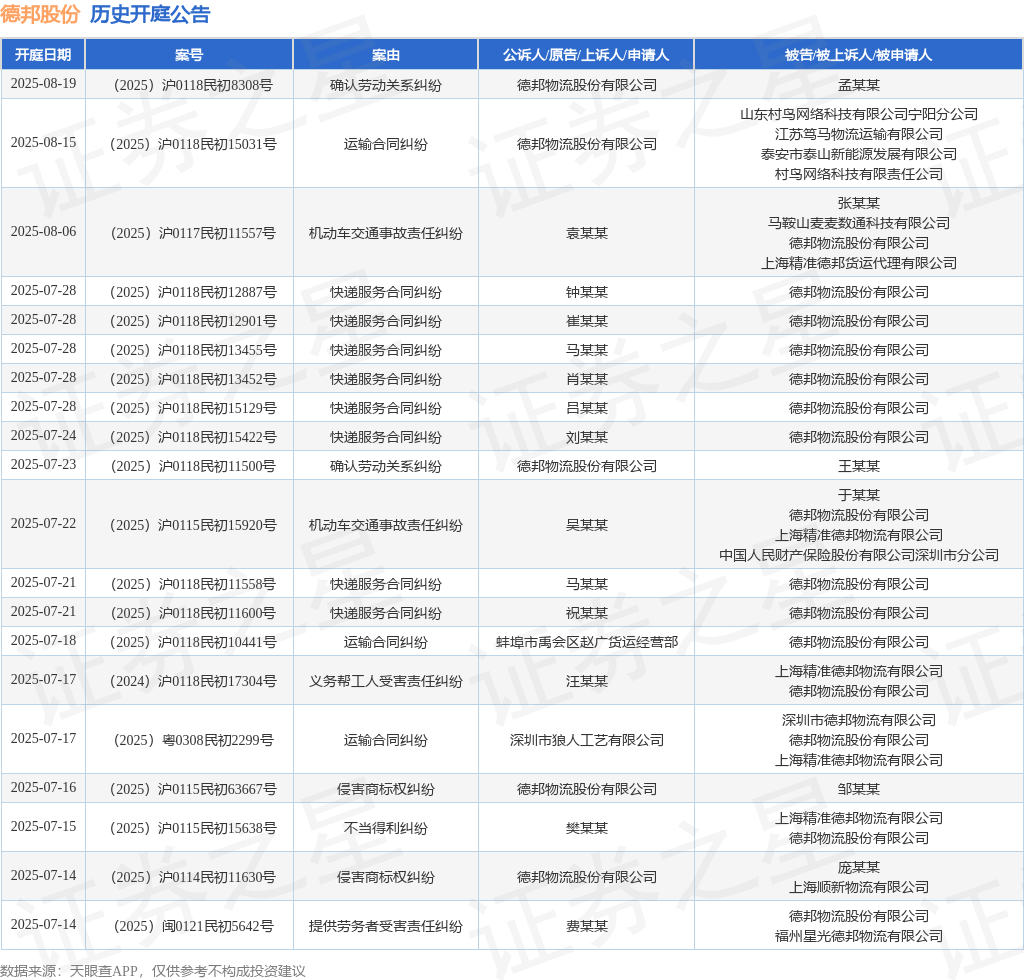
Task: Click plaintiff 袁某某
Action: 586,233
